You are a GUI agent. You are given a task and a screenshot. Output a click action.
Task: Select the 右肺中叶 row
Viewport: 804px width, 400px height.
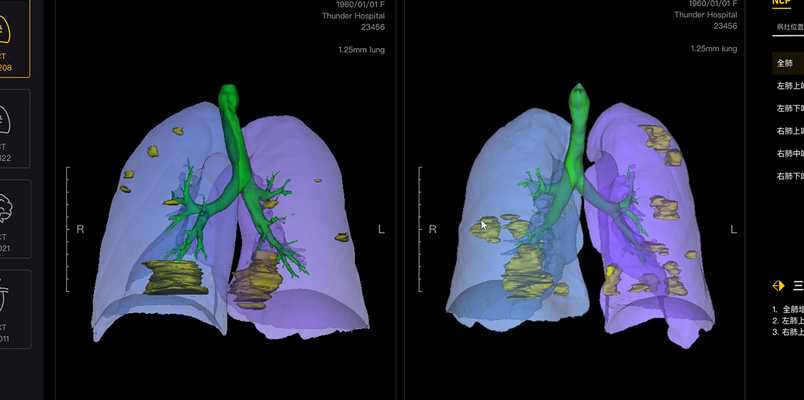(789, 154)
